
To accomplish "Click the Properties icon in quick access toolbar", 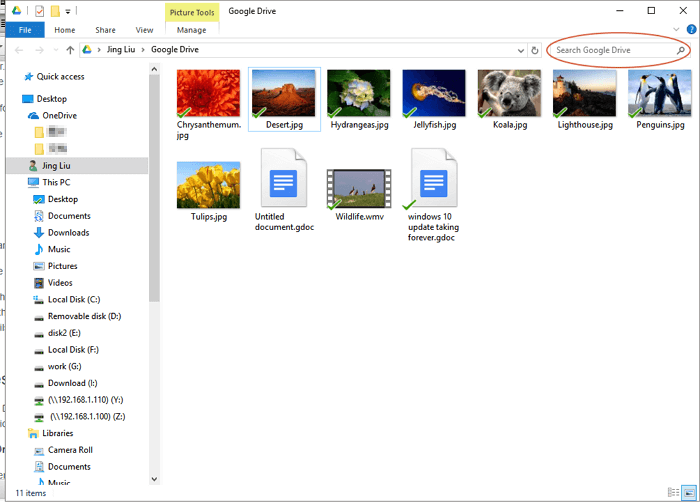I will coord(39,11).
